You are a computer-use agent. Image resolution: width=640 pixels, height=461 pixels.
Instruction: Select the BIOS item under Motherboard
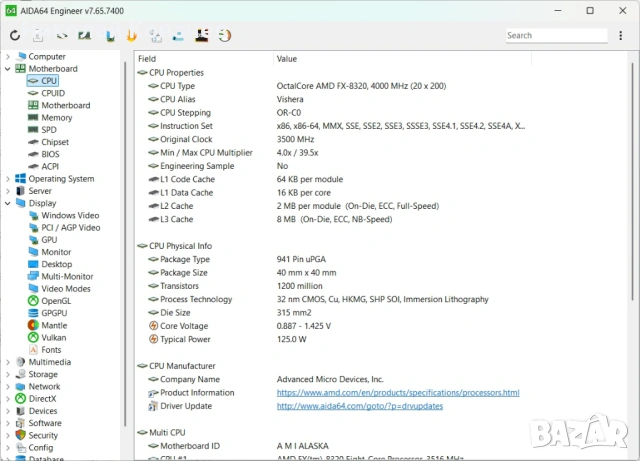(x=50, y=154)
